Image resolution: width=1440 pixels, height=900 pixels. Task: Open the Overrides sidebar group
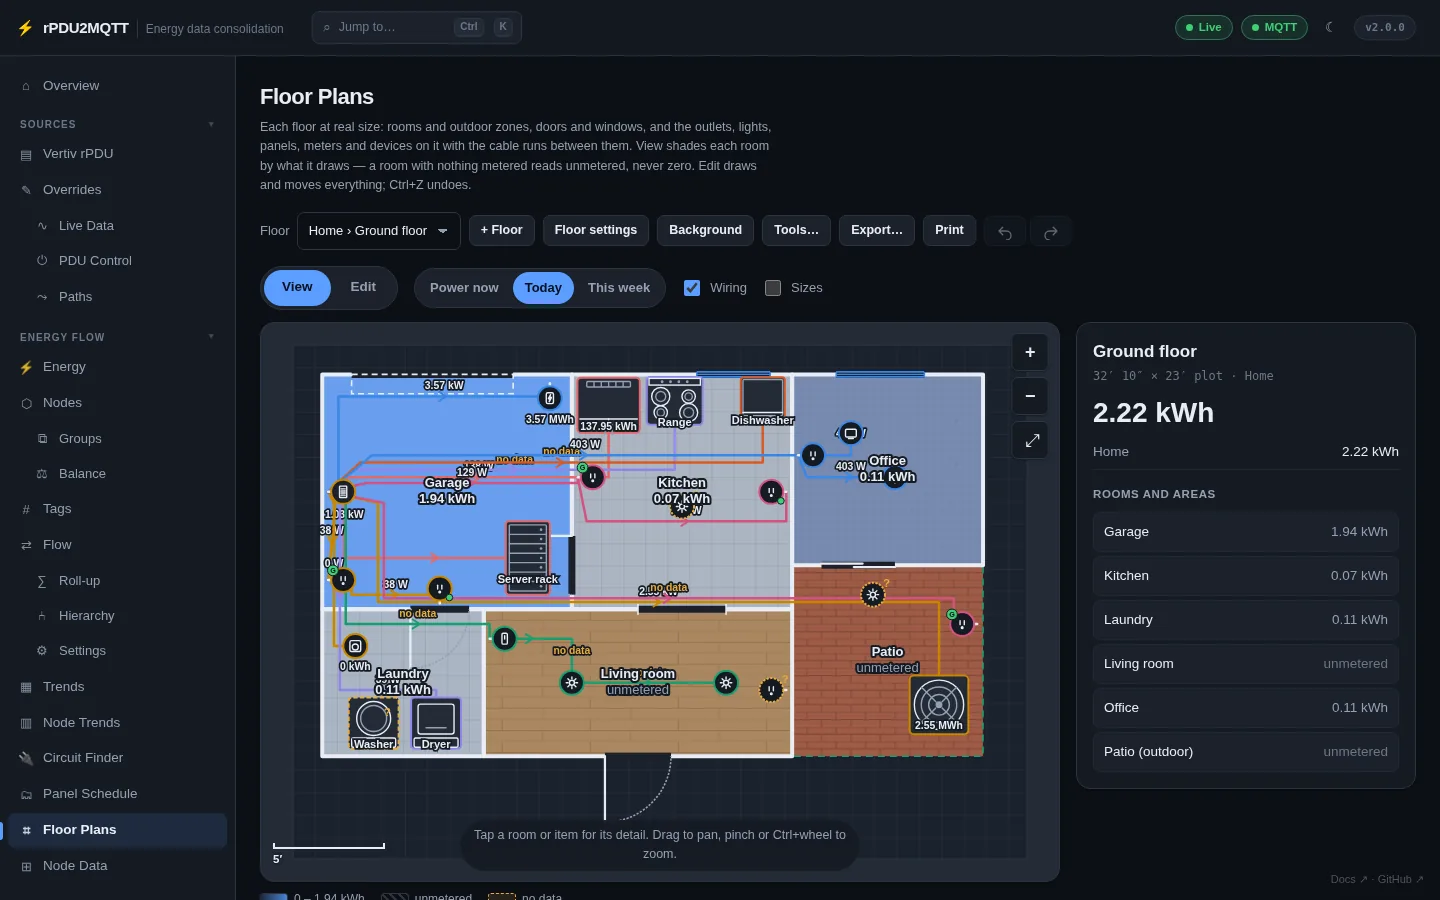(x=118, y=190)
